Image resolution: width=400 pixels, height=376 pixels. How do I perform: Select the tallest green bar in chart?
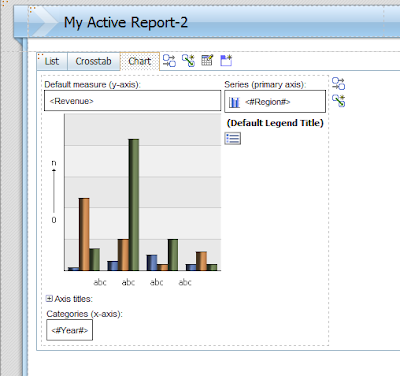134,205
